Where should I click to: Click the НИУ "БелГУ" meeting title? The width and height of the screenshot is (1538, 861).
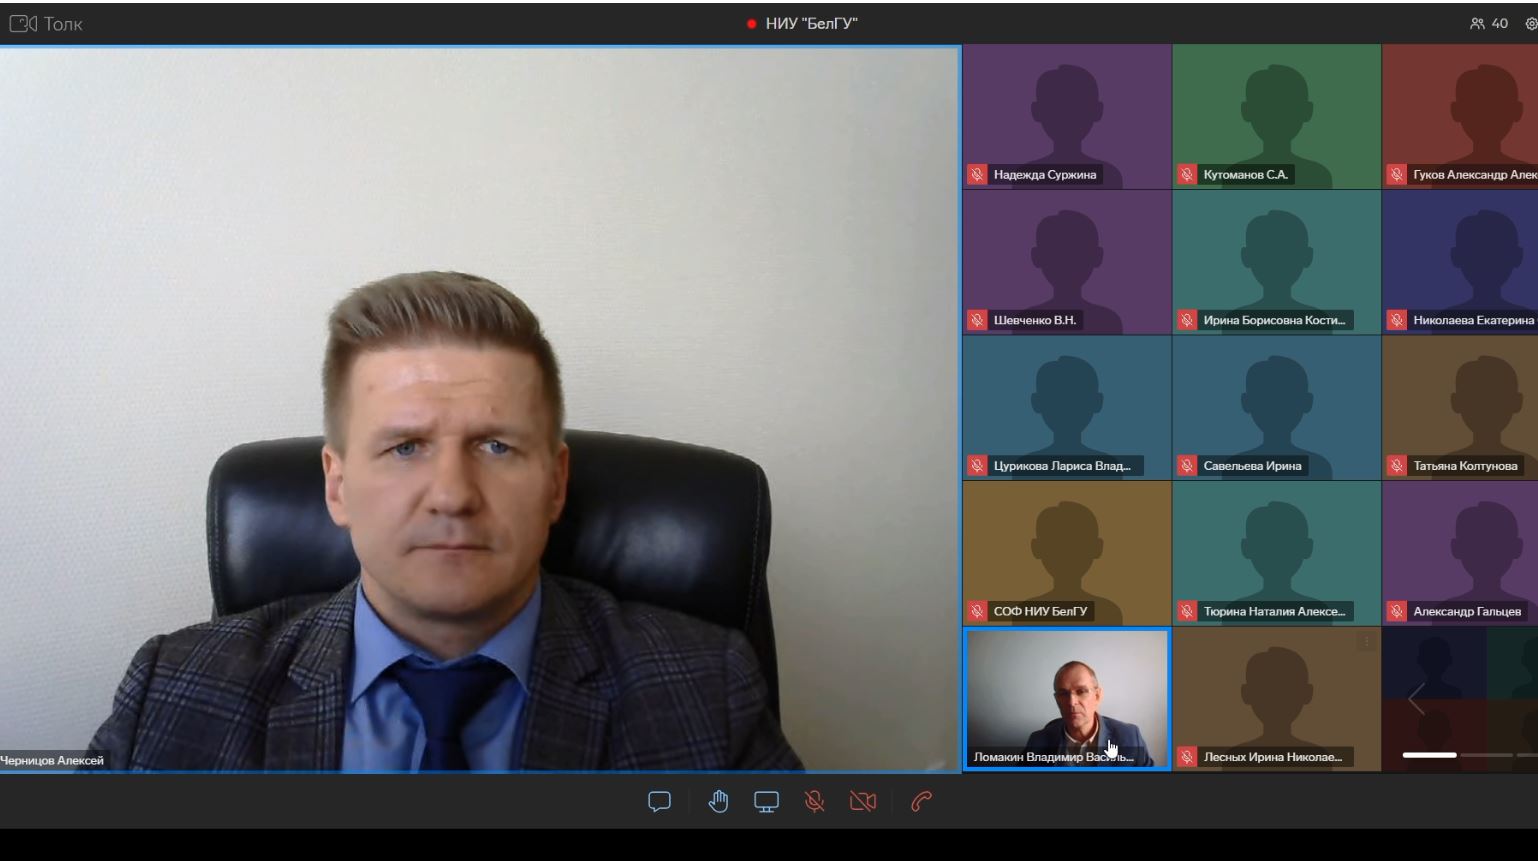click(x=811, y=24)
